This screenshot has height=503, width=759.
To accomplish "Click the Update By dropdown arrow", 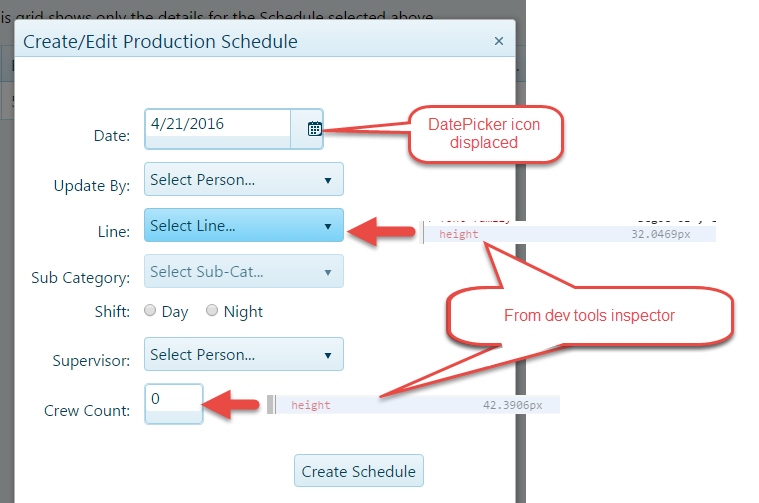I will (328, 181).
